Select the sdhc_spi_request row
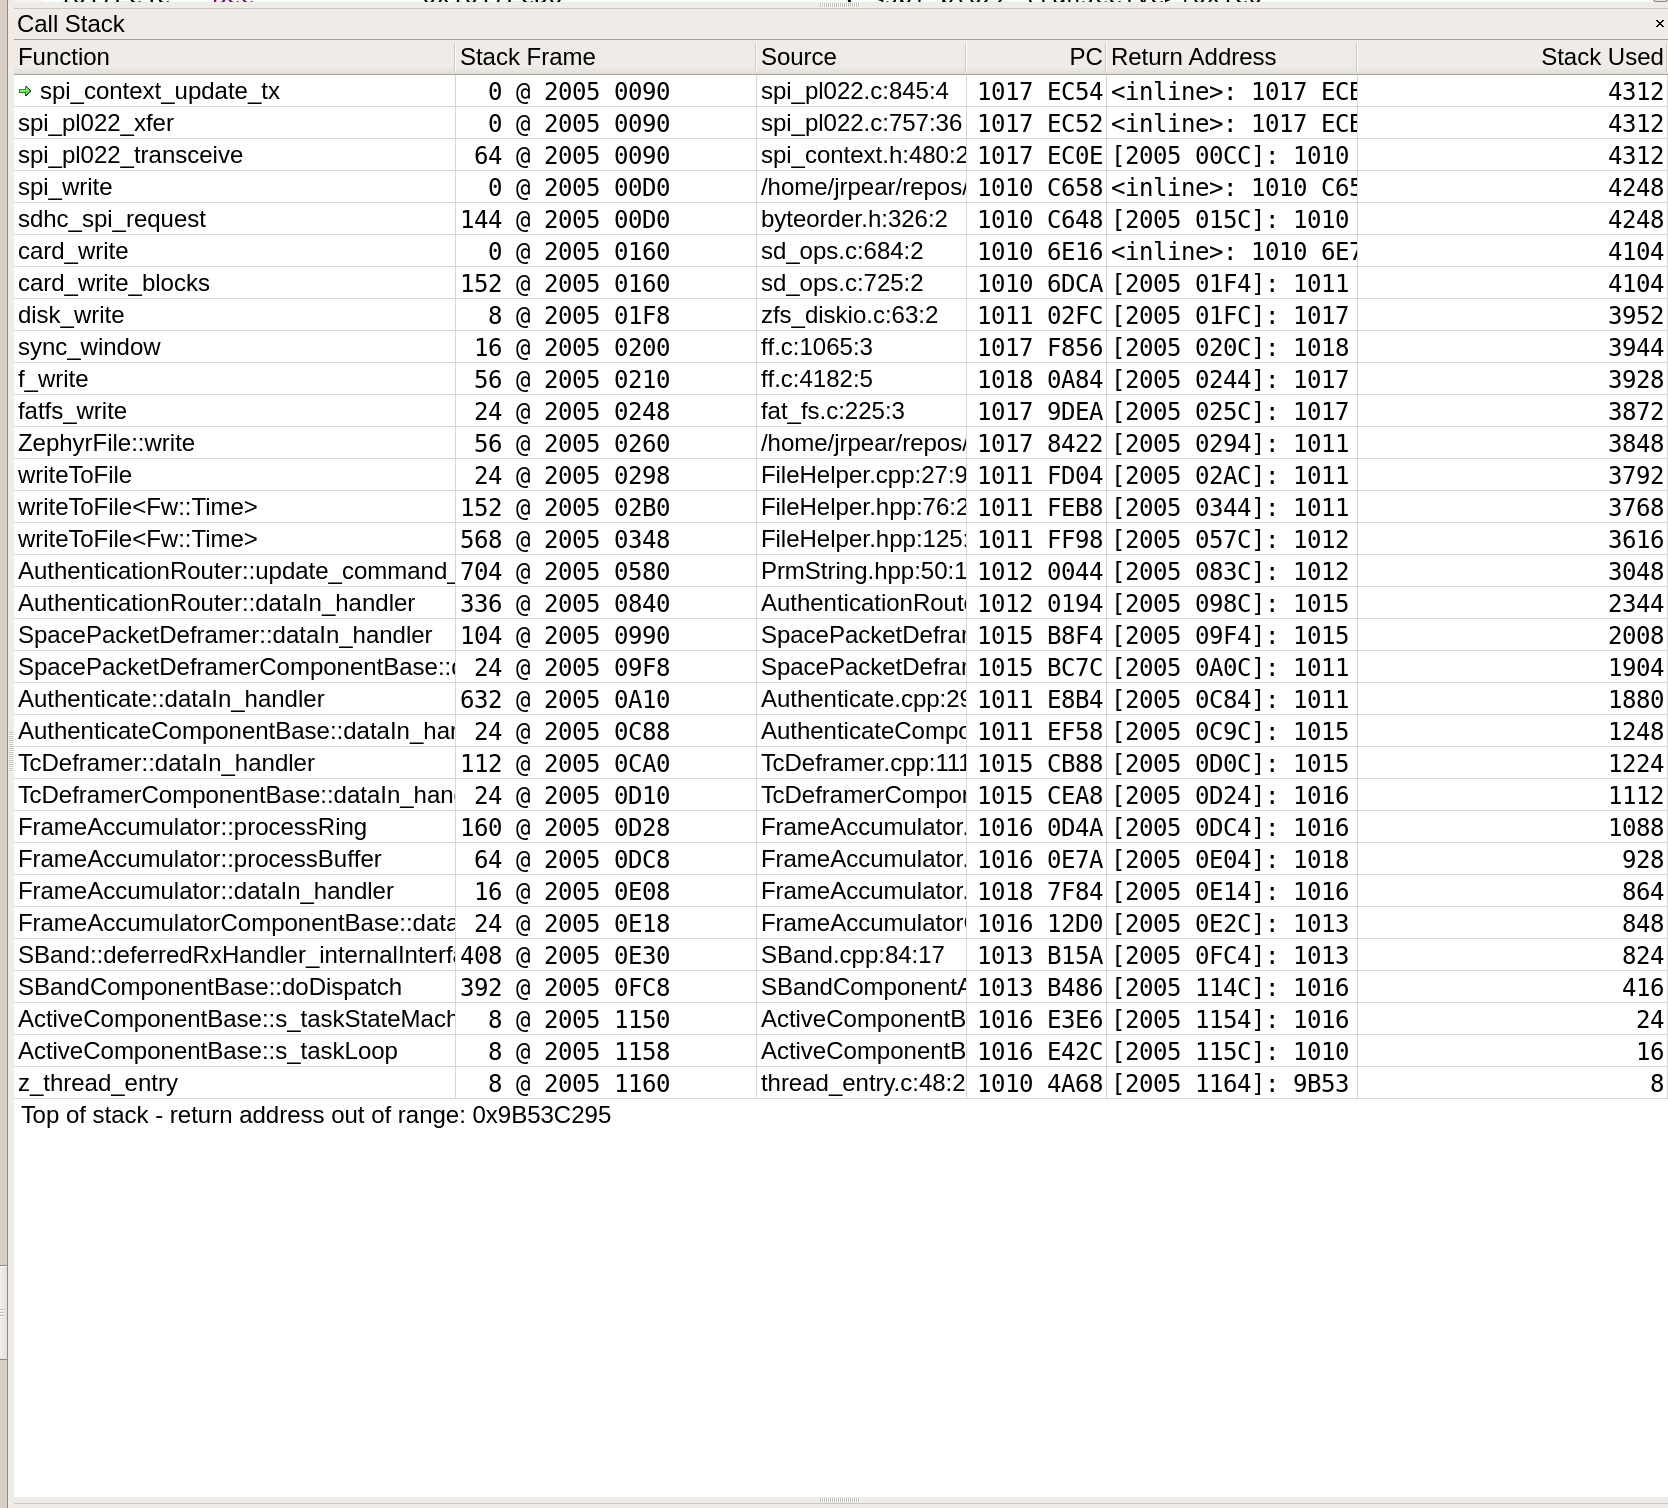 112,220
